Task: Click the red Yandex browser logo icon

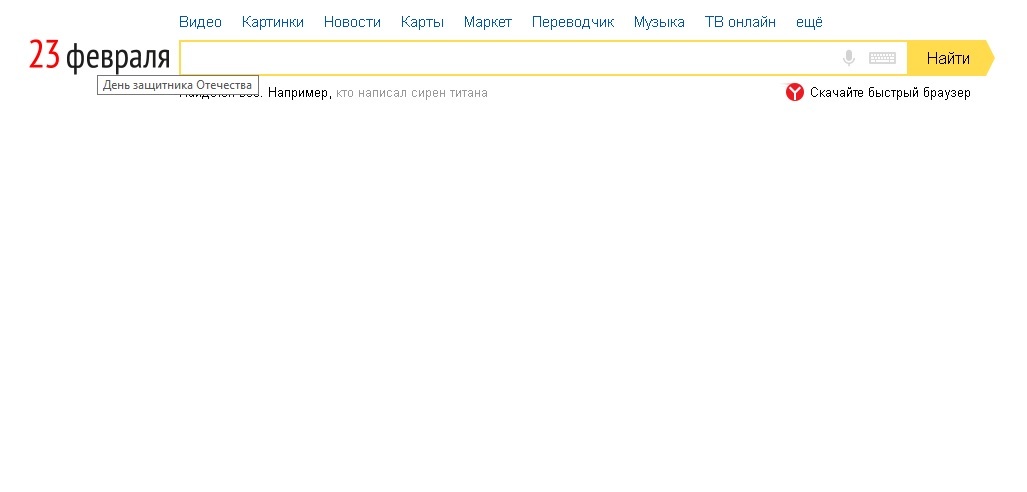Action: pyautogui.click(x=794, y=92)
